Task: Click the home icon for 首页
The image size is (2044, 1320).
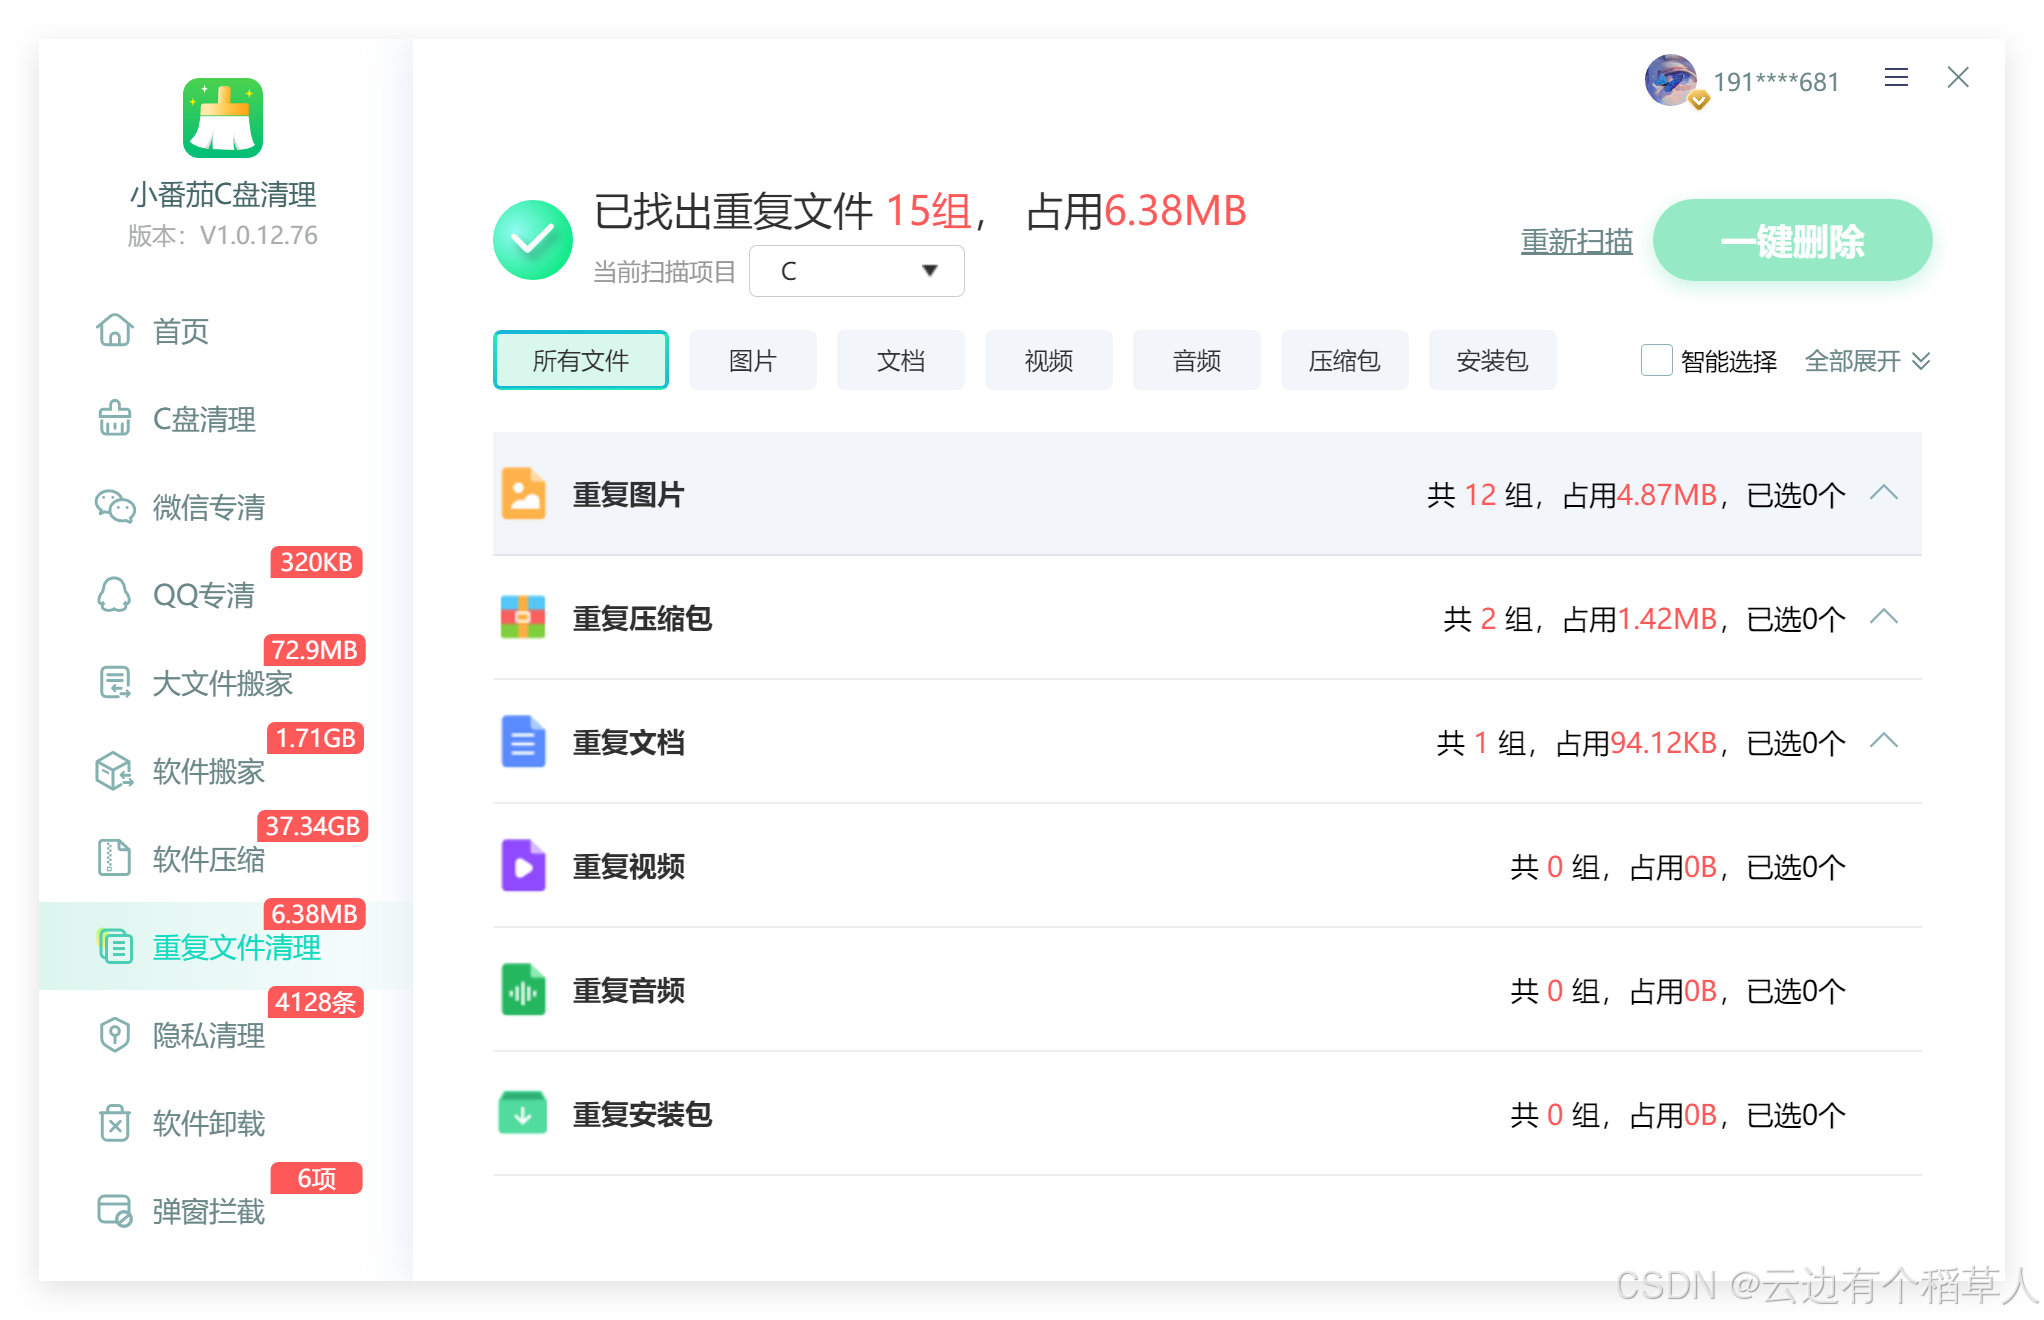Action: pyautogui.click(x=115, y=331)
